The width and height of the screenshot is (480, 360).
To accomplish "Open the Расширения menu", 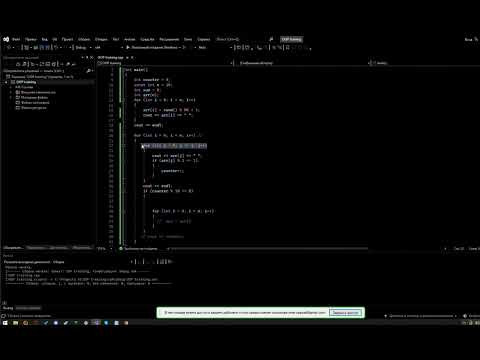I will tap(169, 39).
